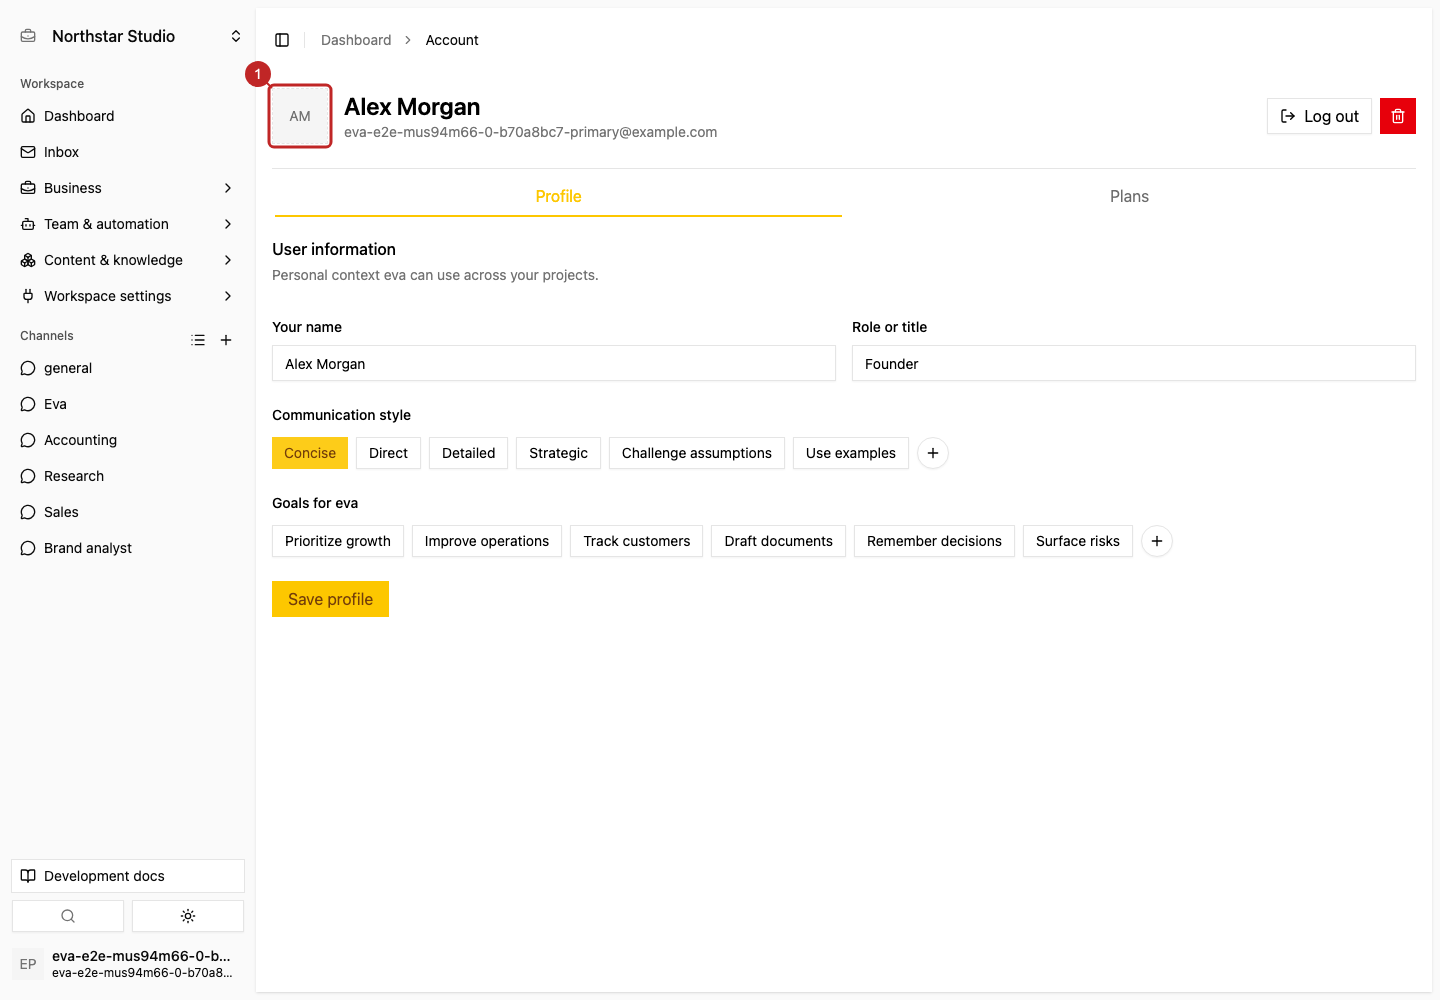
Task: Click the Sales channel chat bubble icon
Action: coord(28,512)
